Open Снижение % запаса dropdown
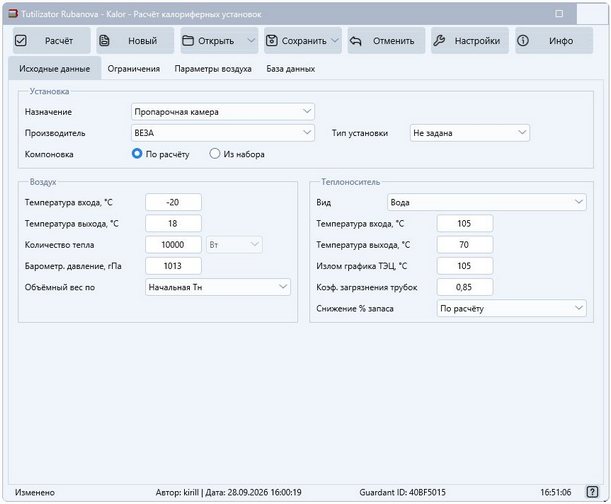611x504 pixels. click(511, 308)
